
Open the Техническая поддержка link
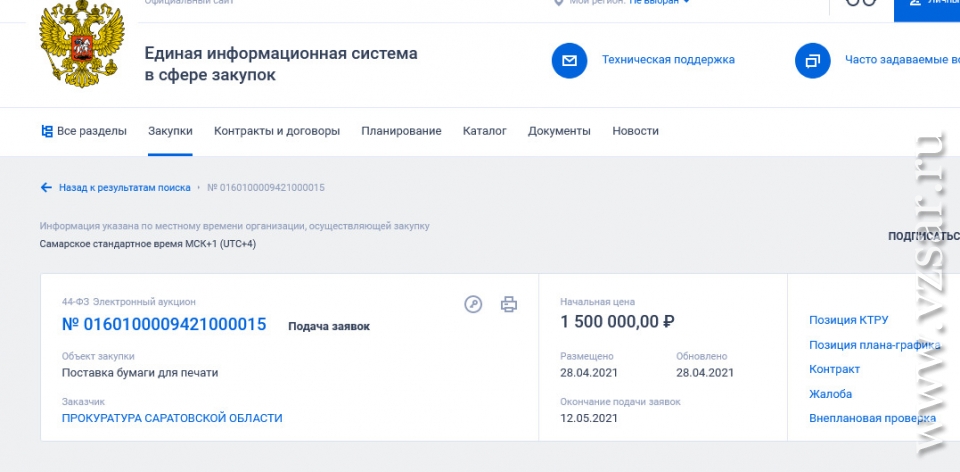coord(668,59)
